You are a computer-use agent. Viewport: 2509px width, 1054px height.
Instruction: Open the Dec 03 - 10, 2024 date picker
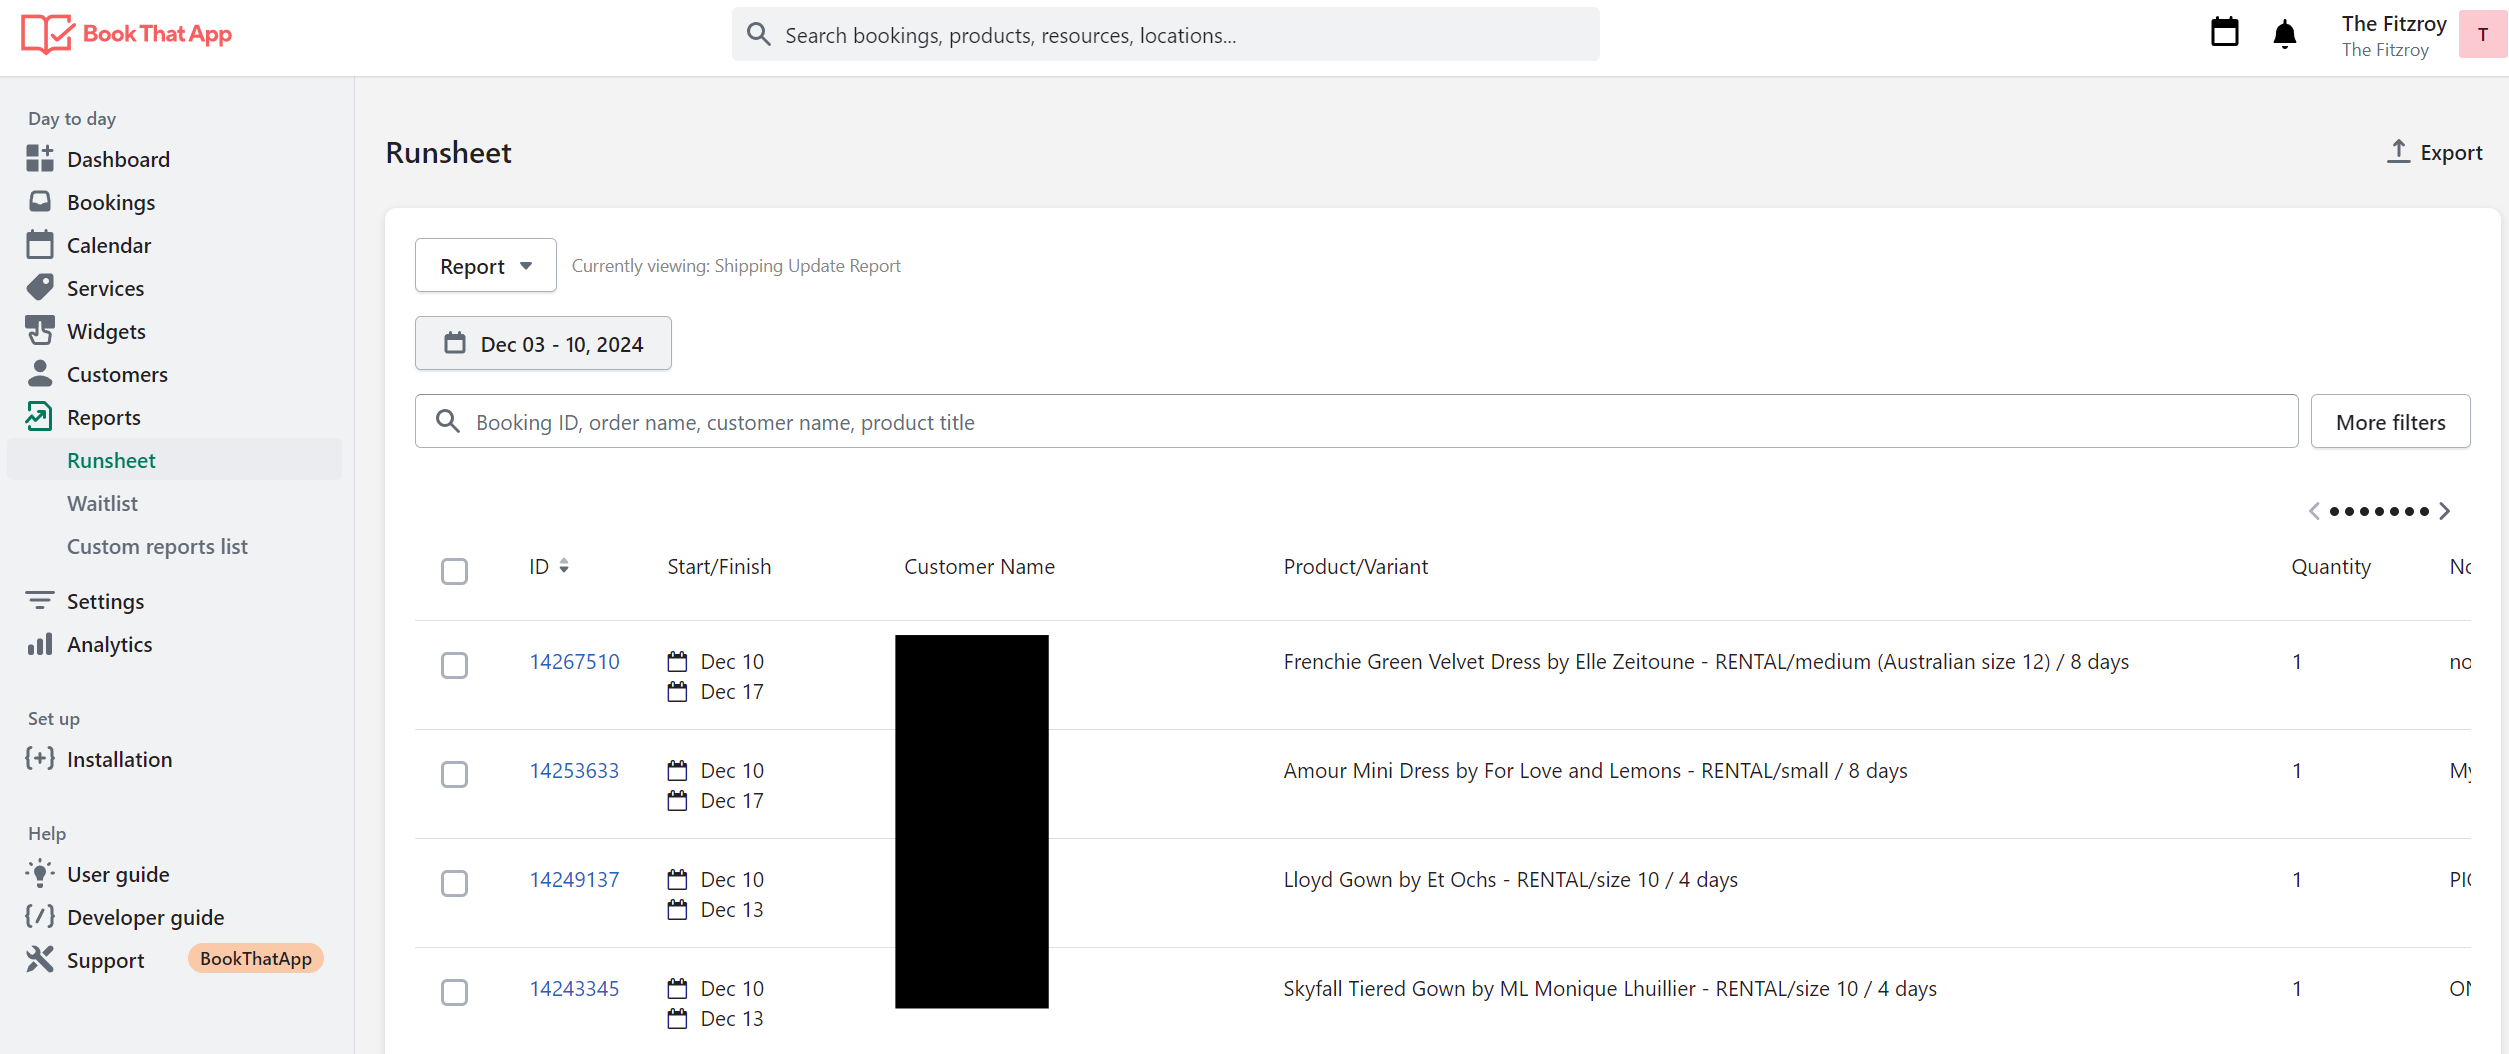pyautogui.click(x=543, y=343)
